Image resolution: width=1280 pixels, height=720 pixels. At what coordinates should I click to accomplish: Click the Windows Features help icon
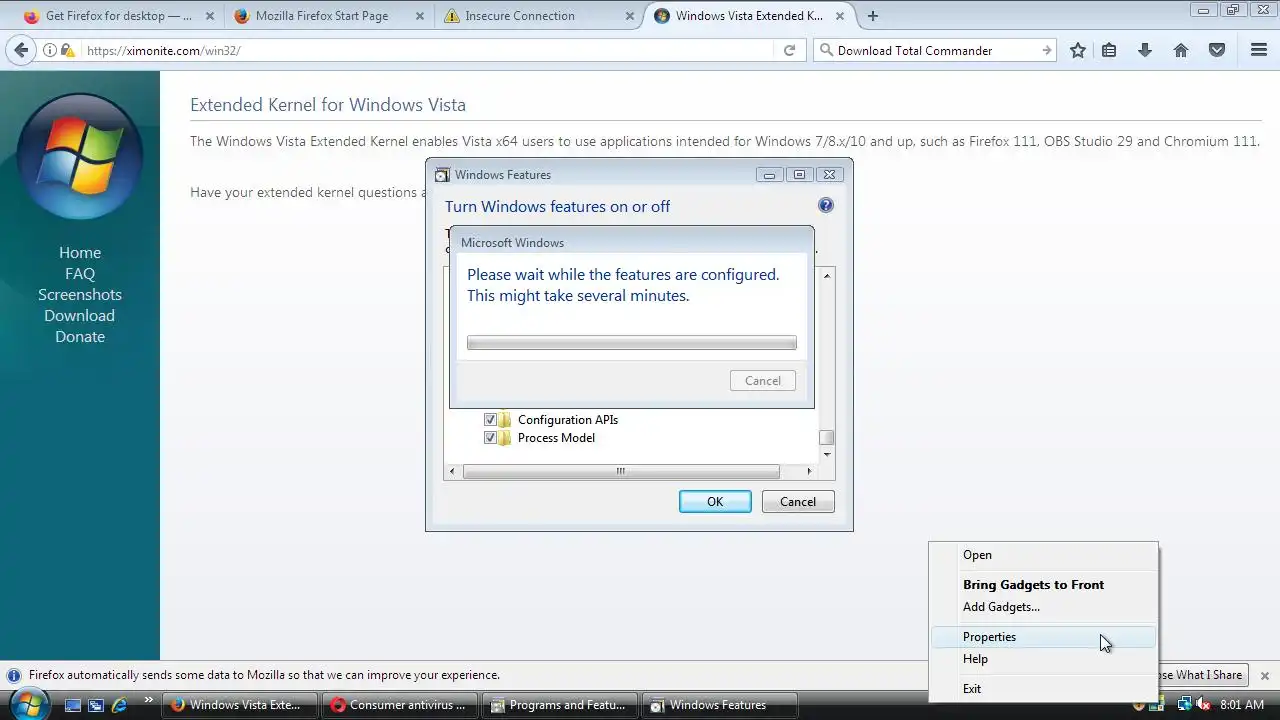point(826,205)
